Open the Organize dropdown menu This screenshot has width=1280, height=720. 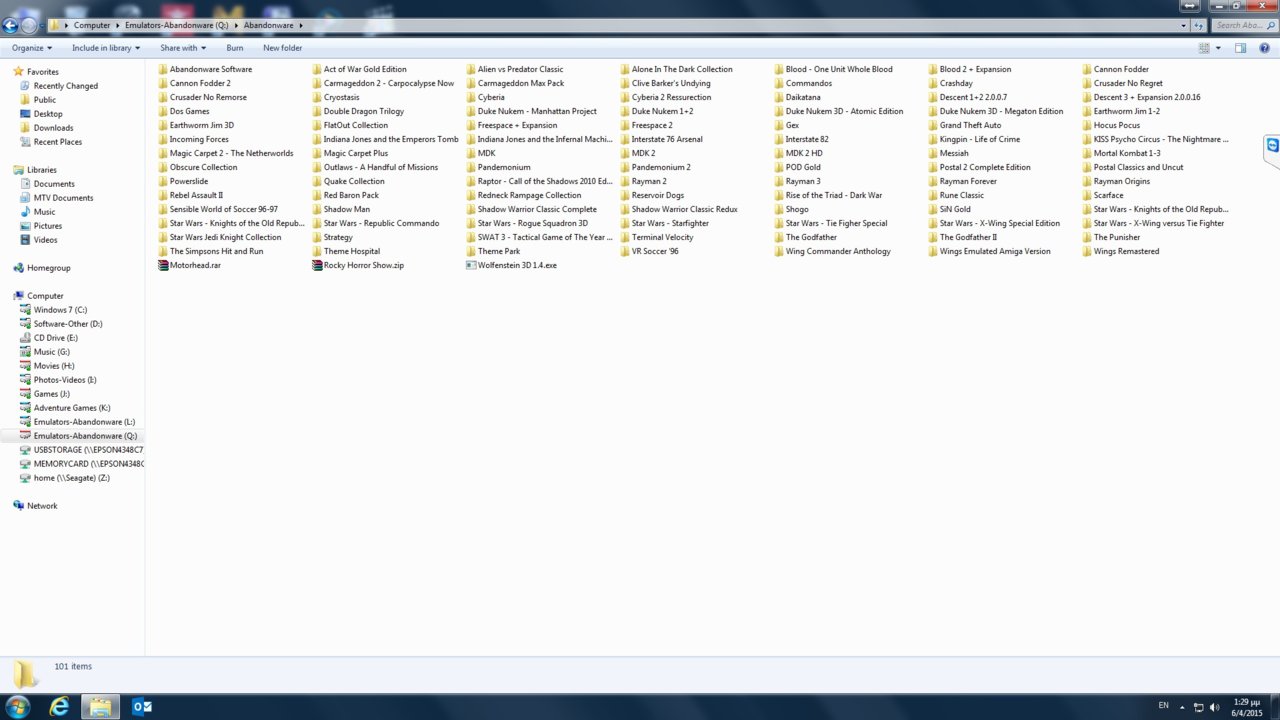pos(31,48)
